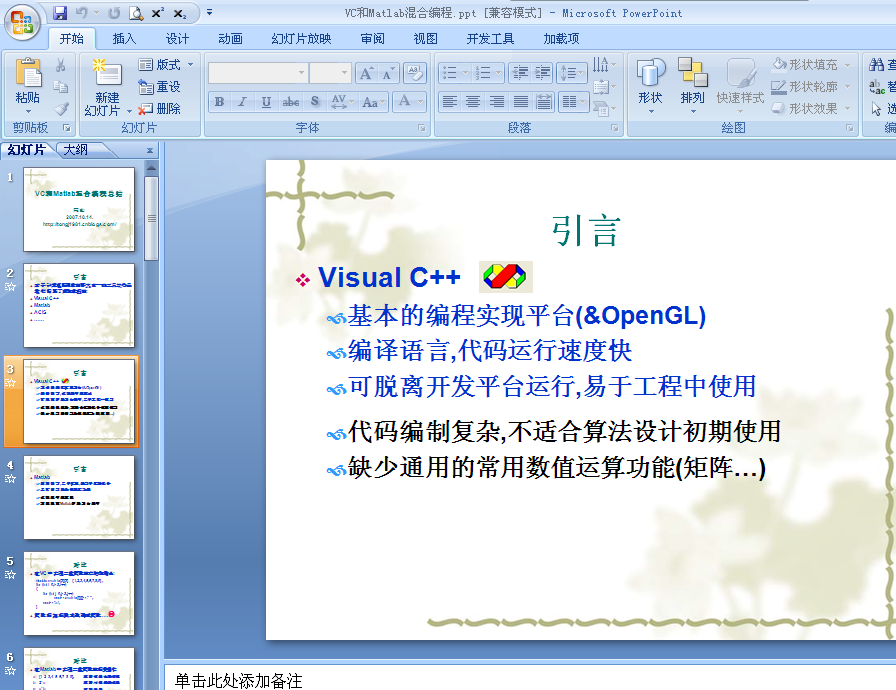Clear all formatting with eraser icon
The height and width of the screenshot is (690, 896).
pyautogui.click(x=414, y=73)
